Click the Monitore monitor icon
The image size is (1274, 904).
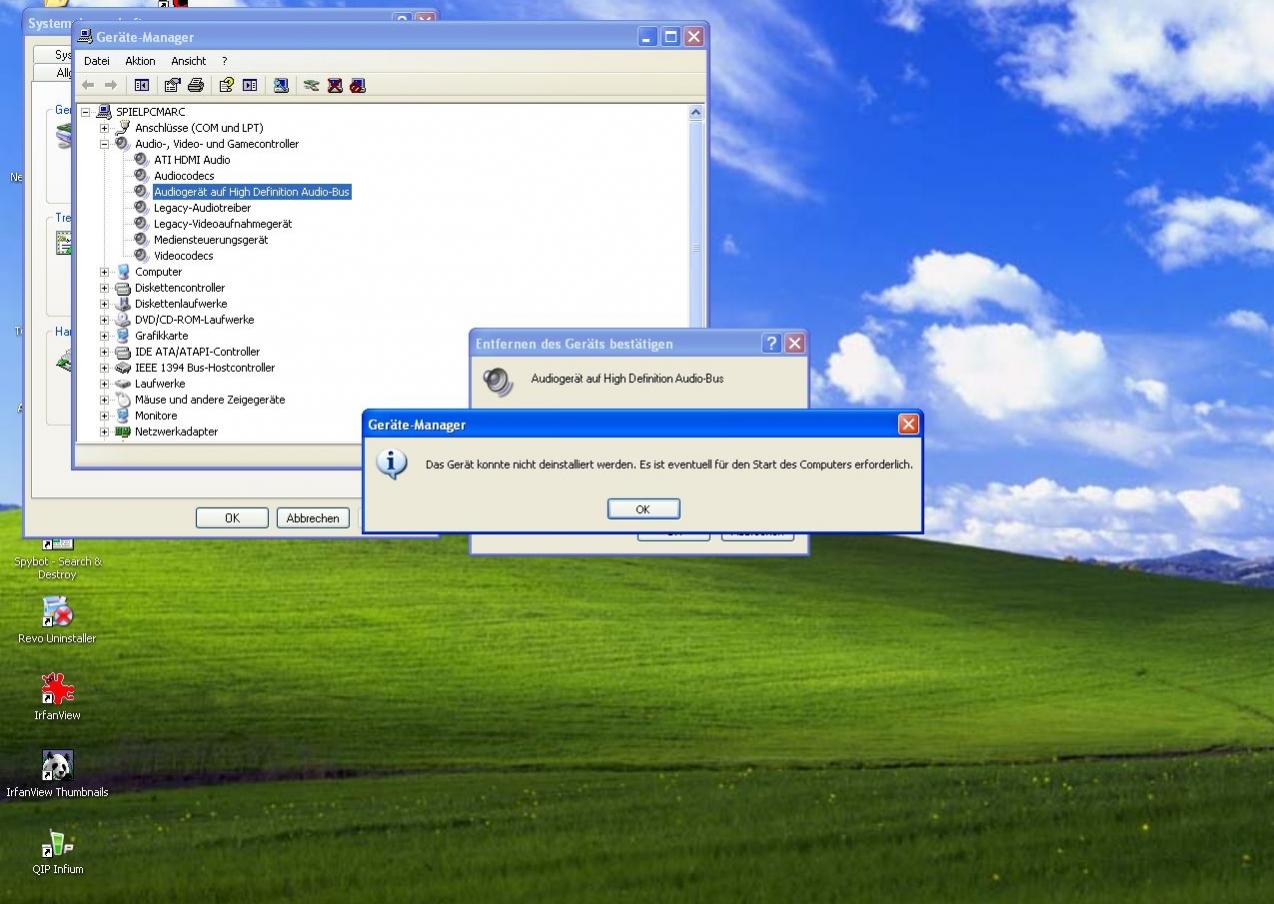pos(123,416)
